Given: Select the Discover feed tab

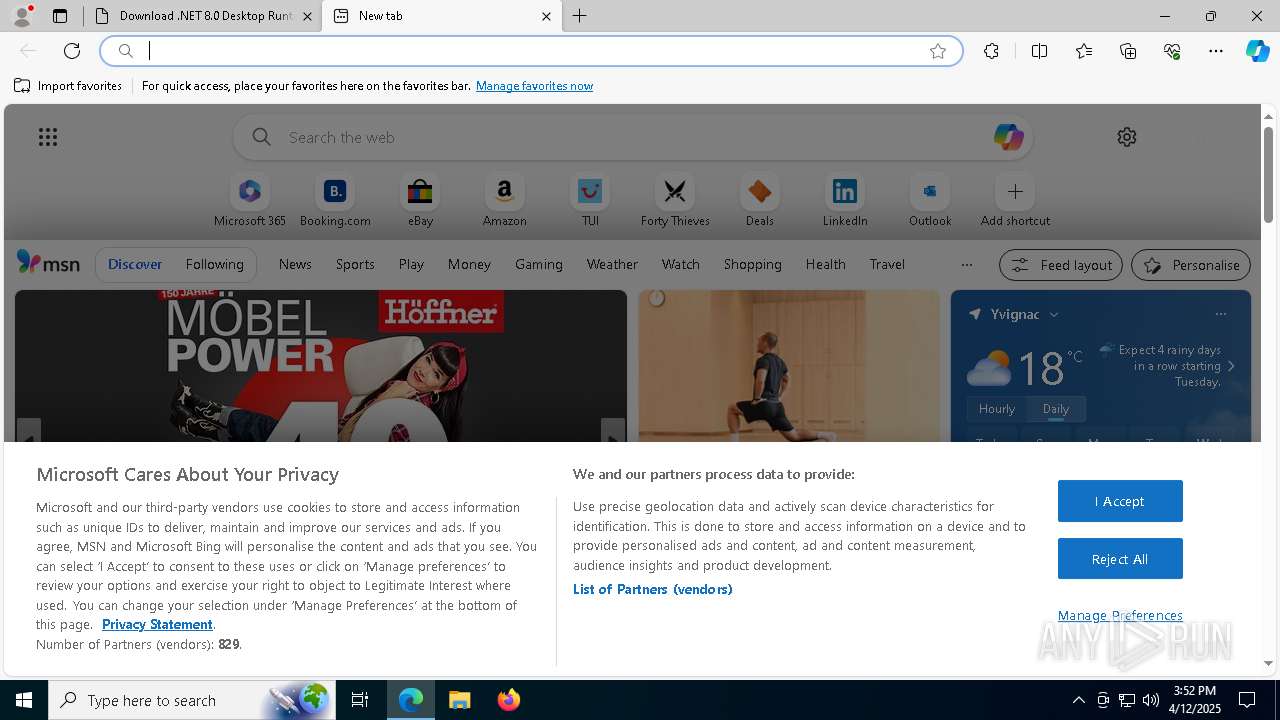Looking at the screenshot, I should 135,264.
